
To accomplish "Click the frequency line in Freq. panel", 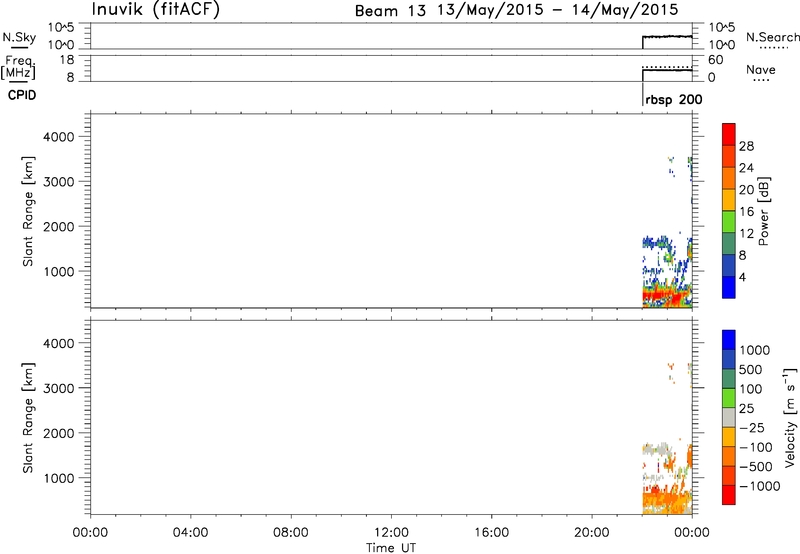I will (667, 70).
